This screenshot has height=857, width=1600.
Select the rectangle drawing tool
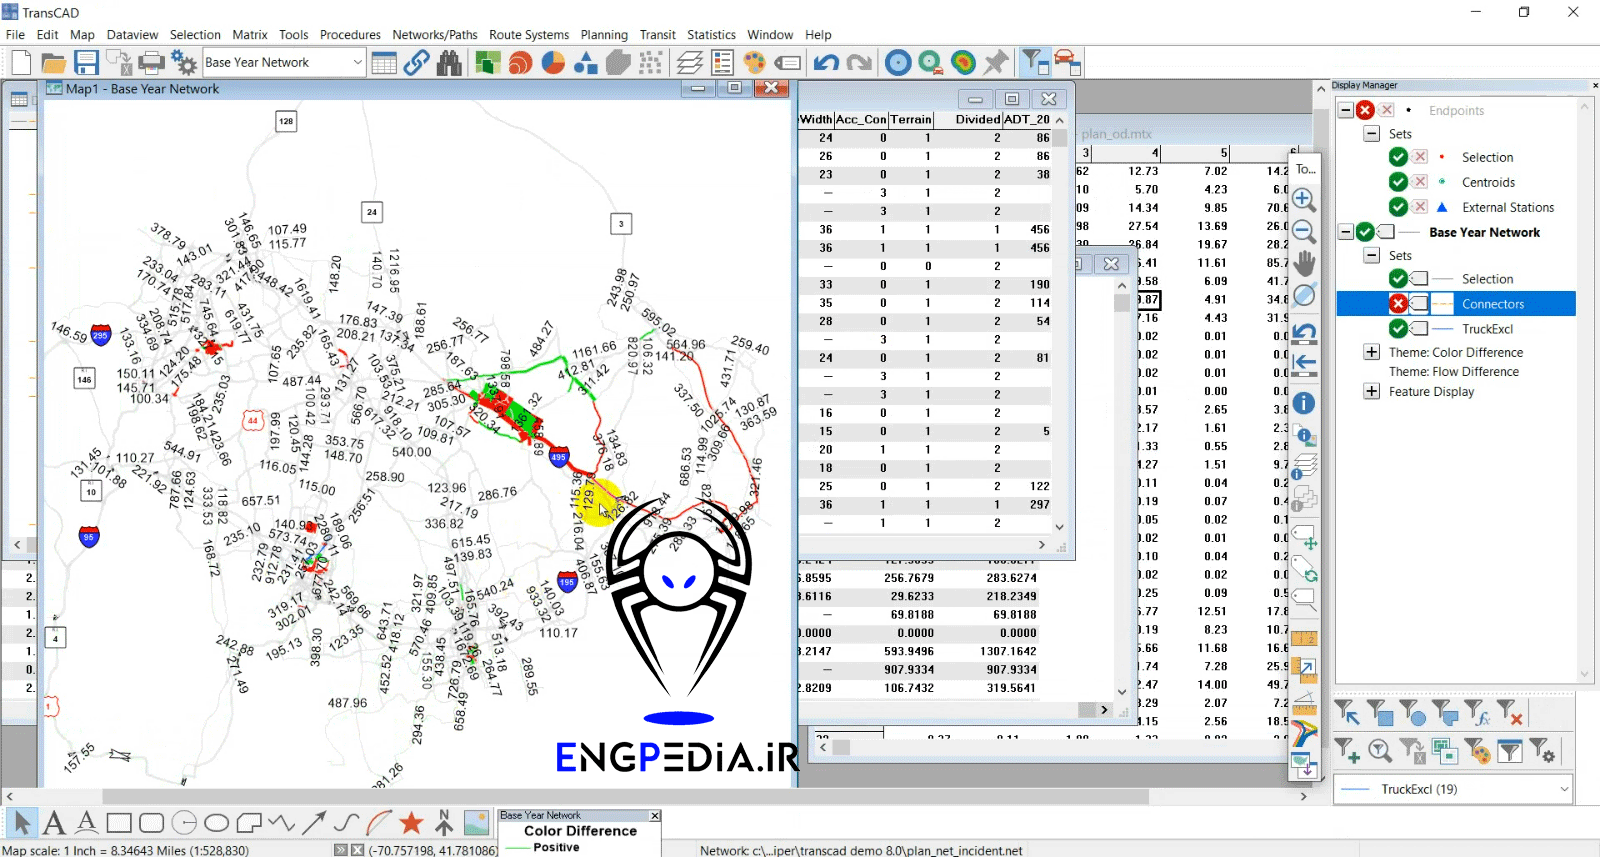[x=119, y=823]
